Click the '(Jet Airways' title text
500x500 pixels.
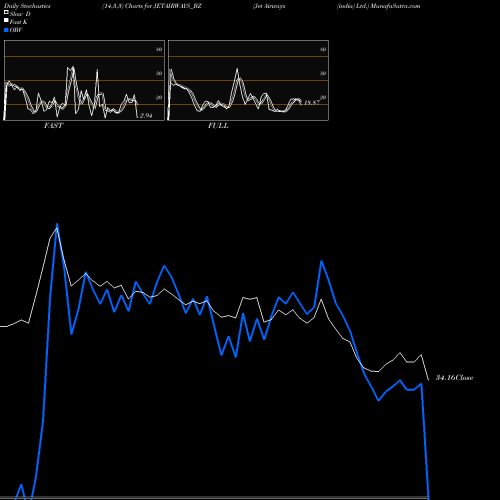tap(269, 6)
